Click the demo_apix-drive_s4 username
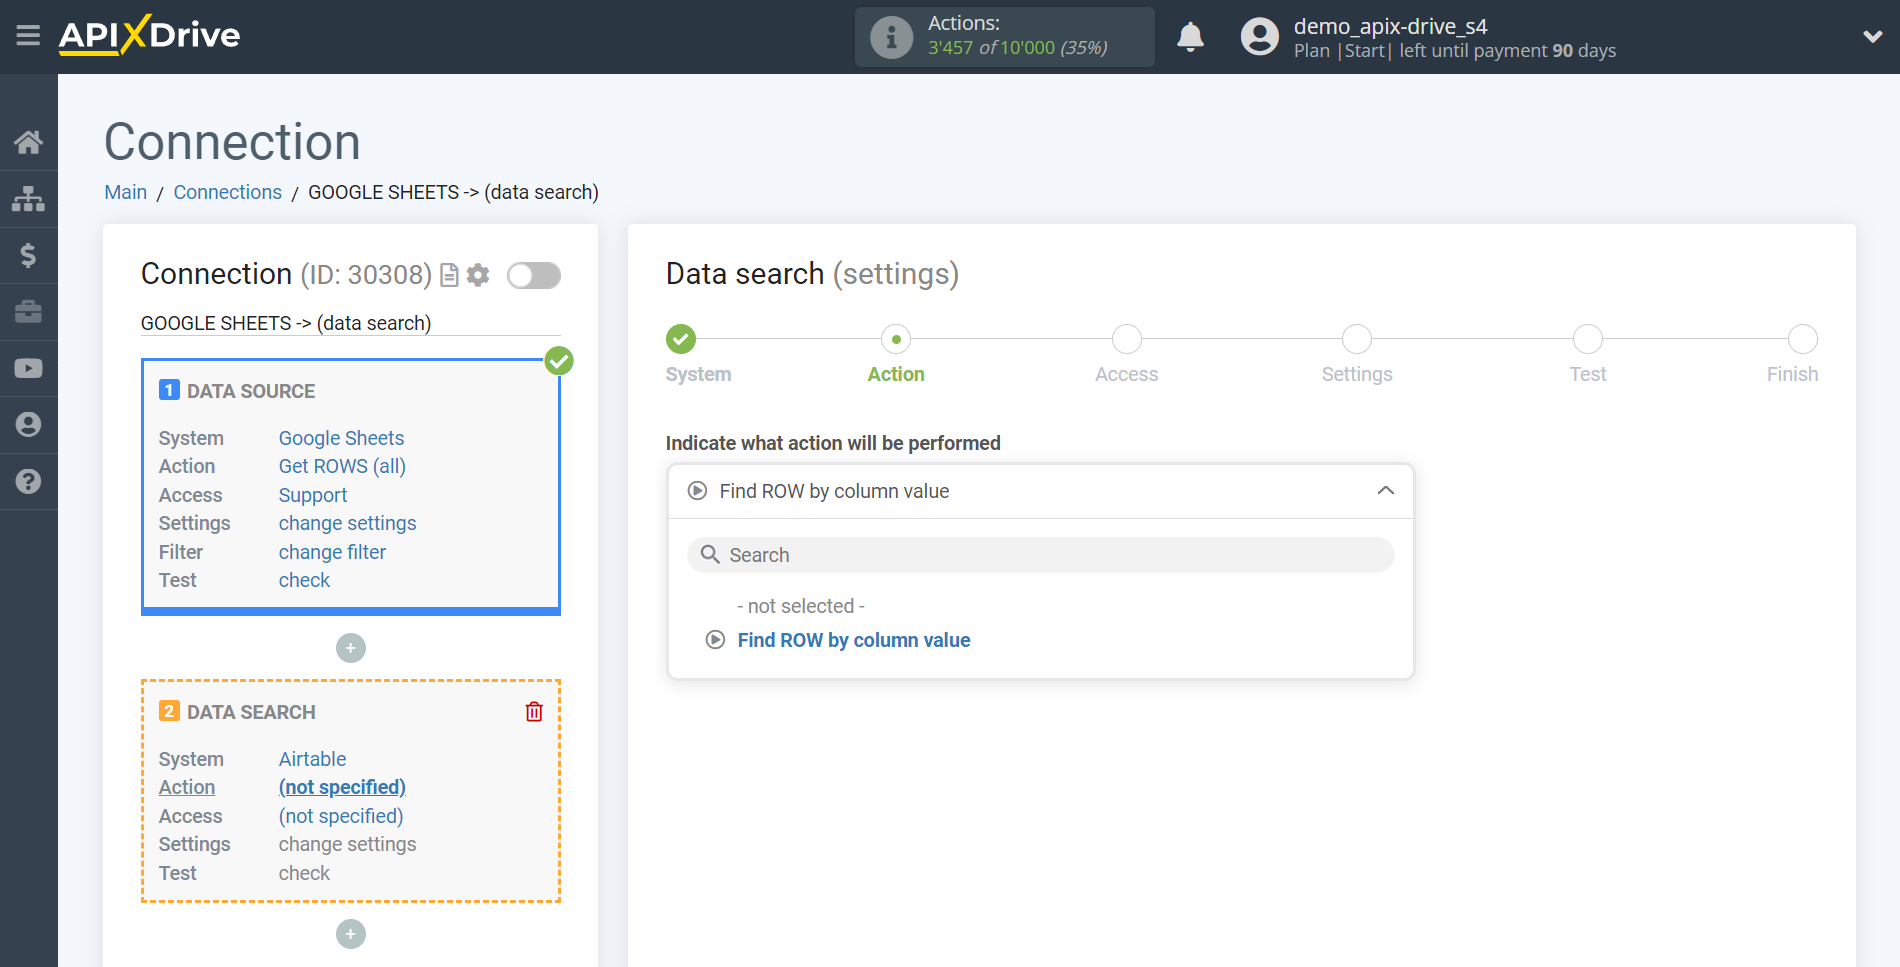Screen dimensions: 1900x967 (x=1390, y=26)
